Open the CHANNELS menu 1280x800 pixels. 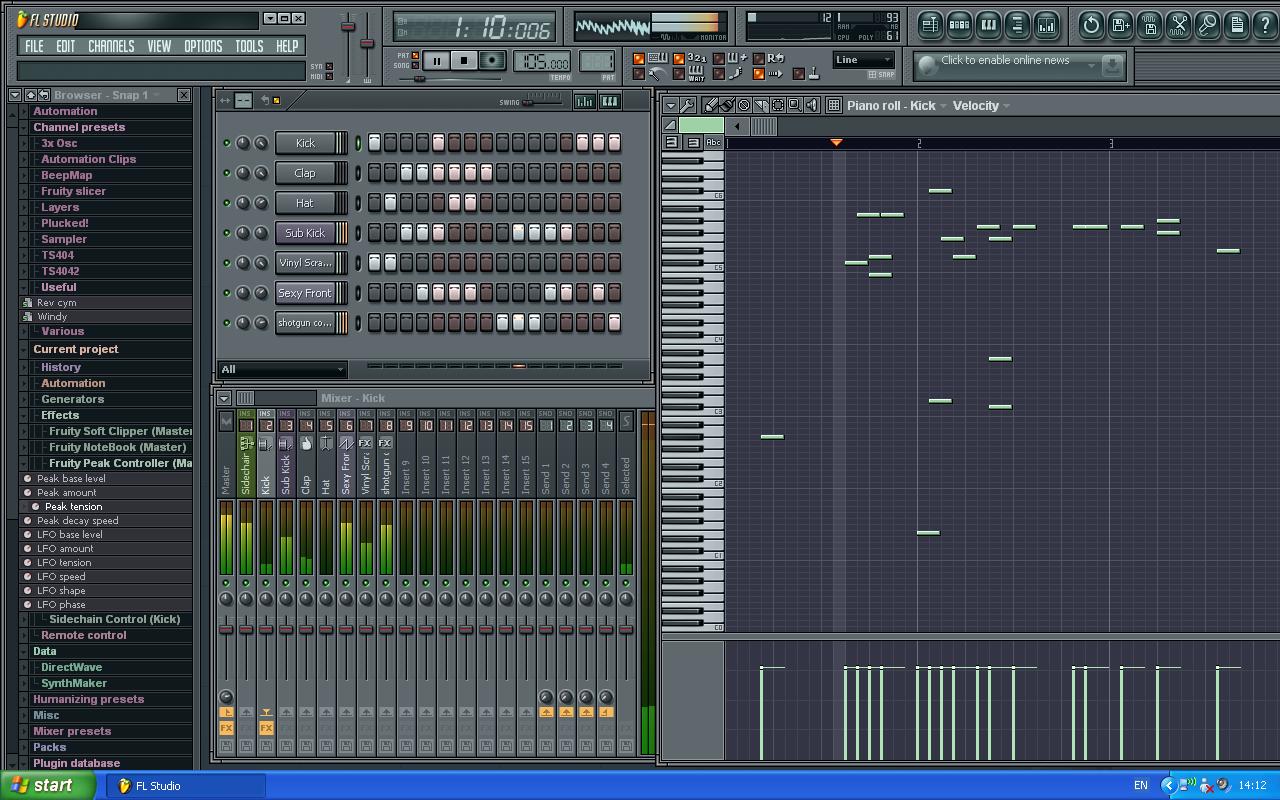[x=110, y=46]
